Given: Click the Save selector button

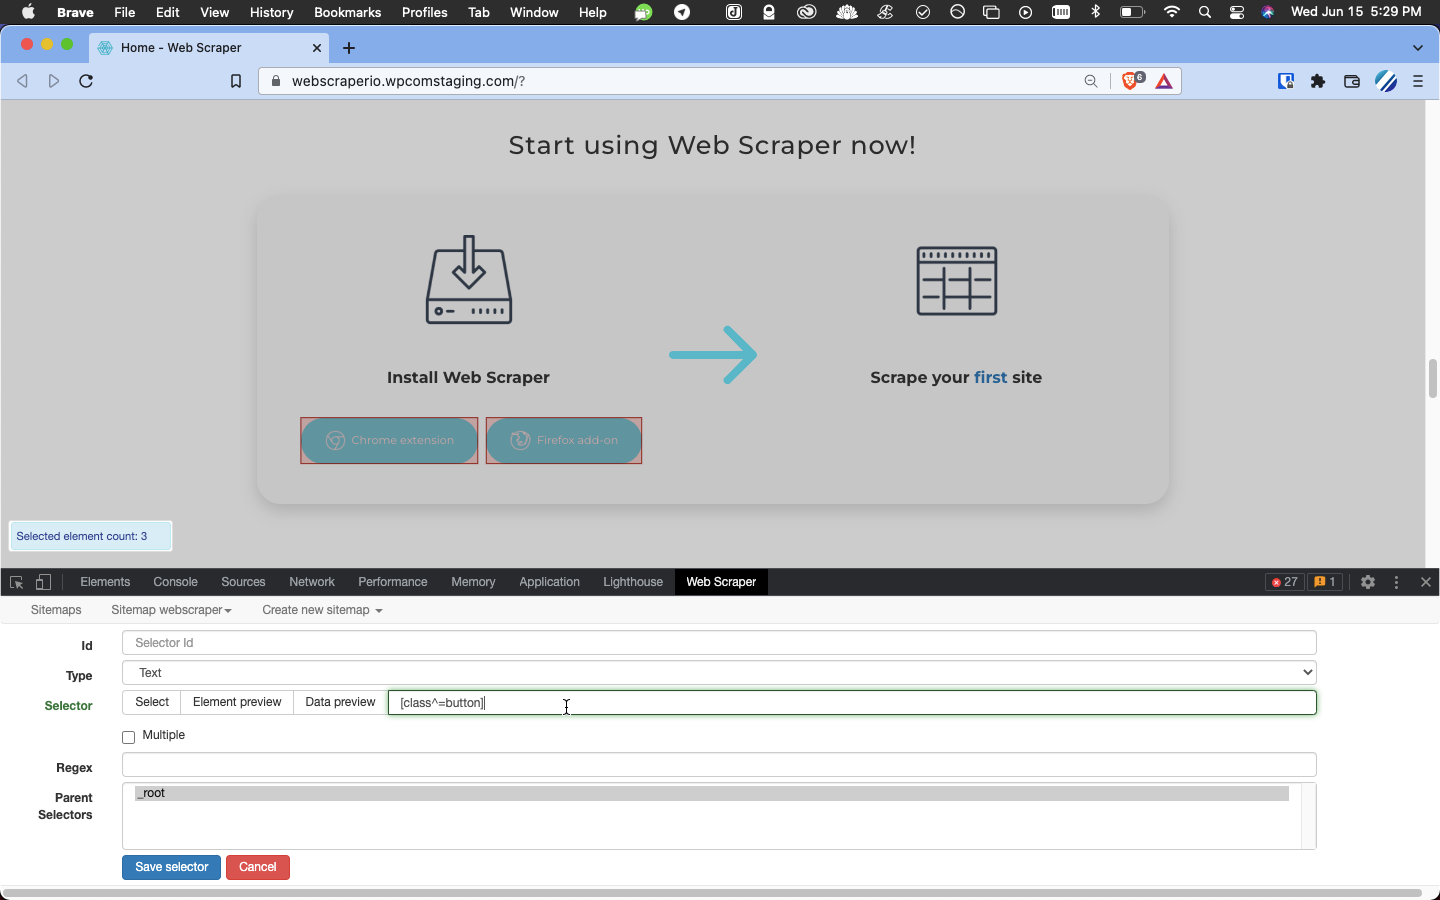Looking at the screenshot, I should [x=171, y=867].
